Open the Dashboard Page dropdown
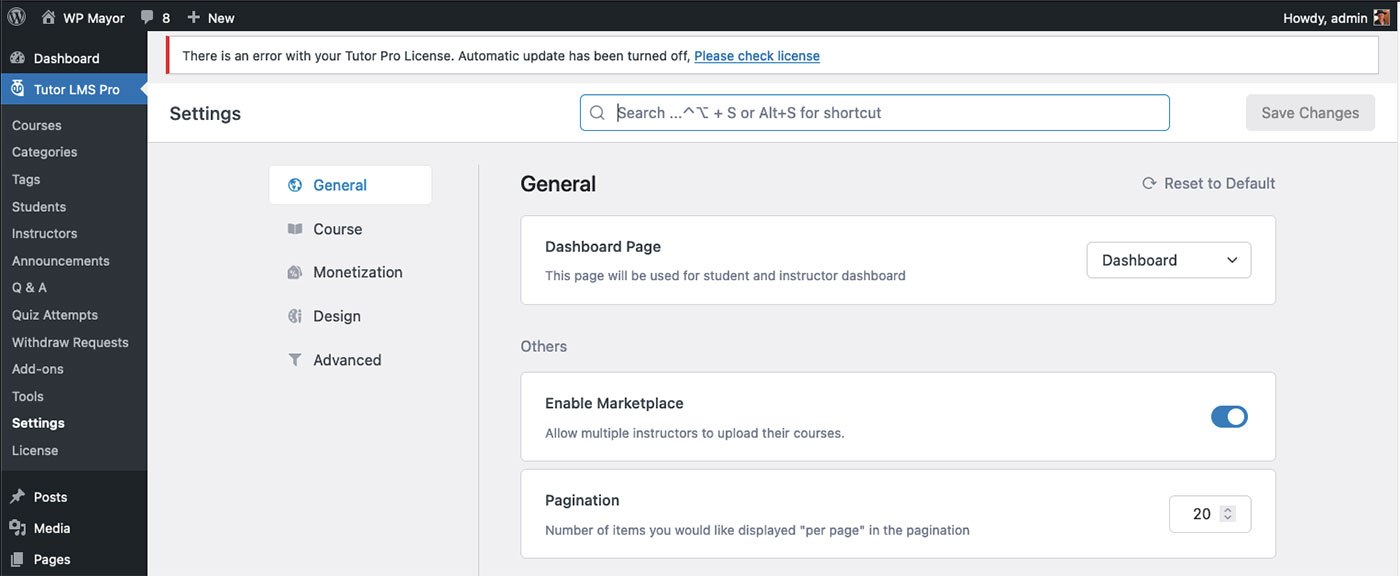 coord(1168,260)
